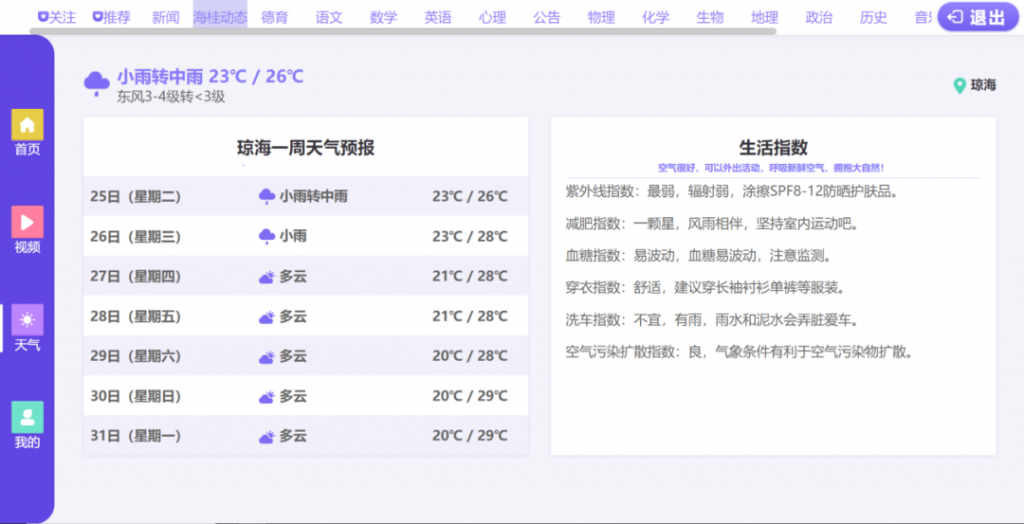Select the 30日（星期日）date cell
Viewport: 1024px width, 524px height.
tap(135, 397)
